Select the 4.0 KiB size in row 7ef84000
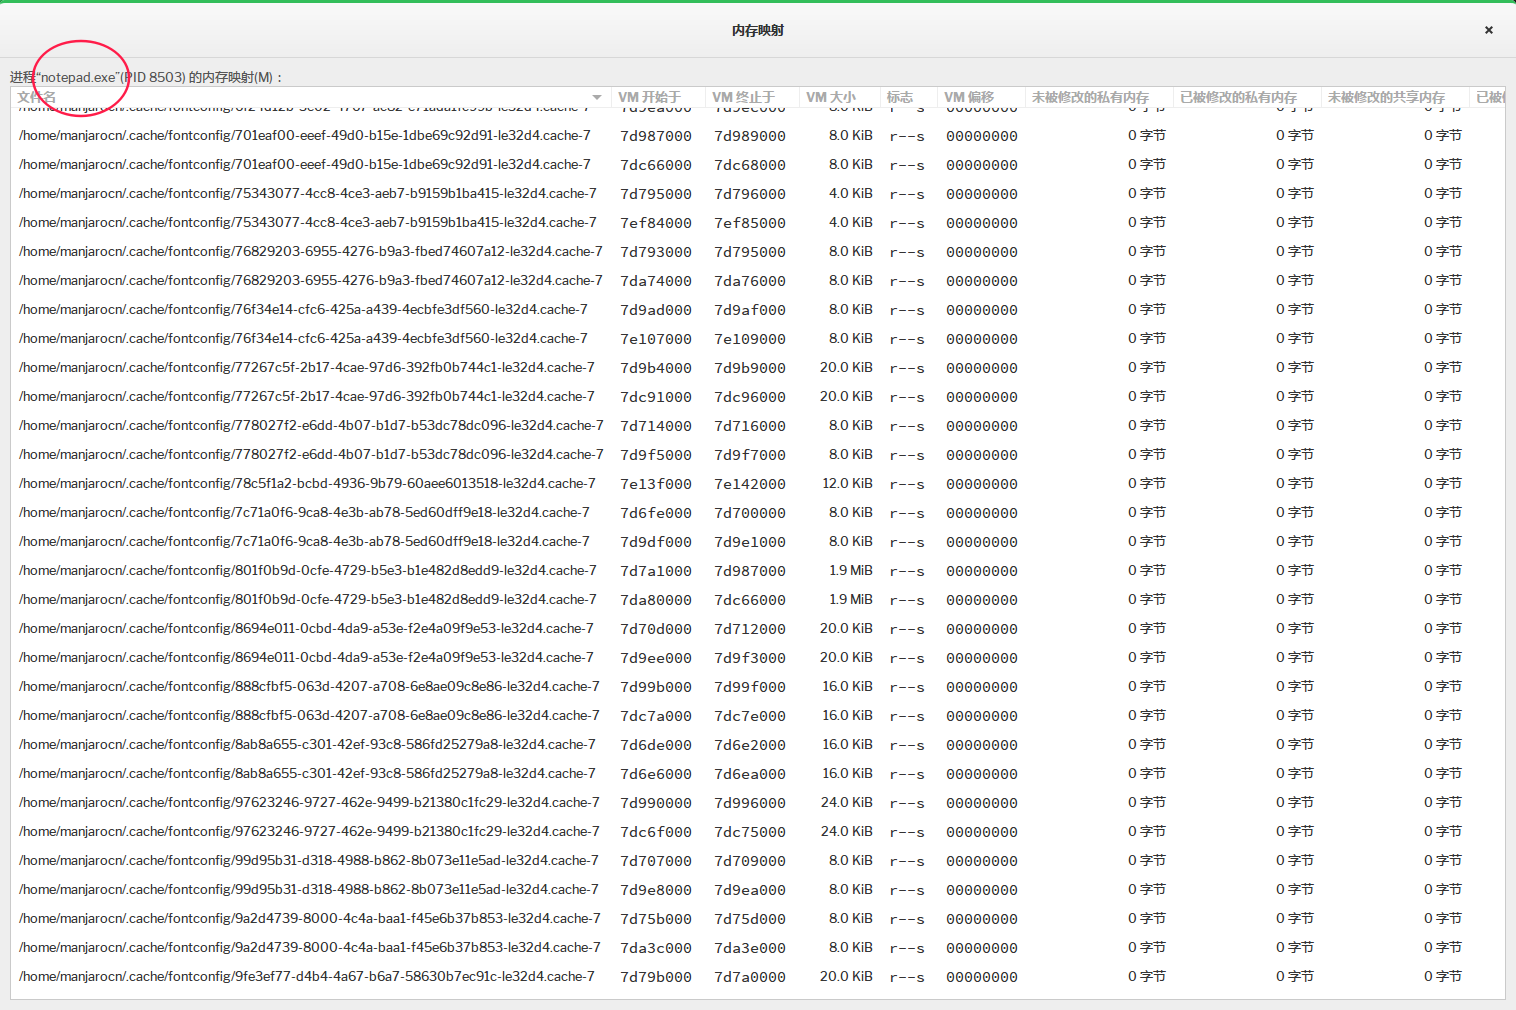Image resolution: width=1516 pixels, height=1010 pixels. pyautogui.click(x=850, y=222)
